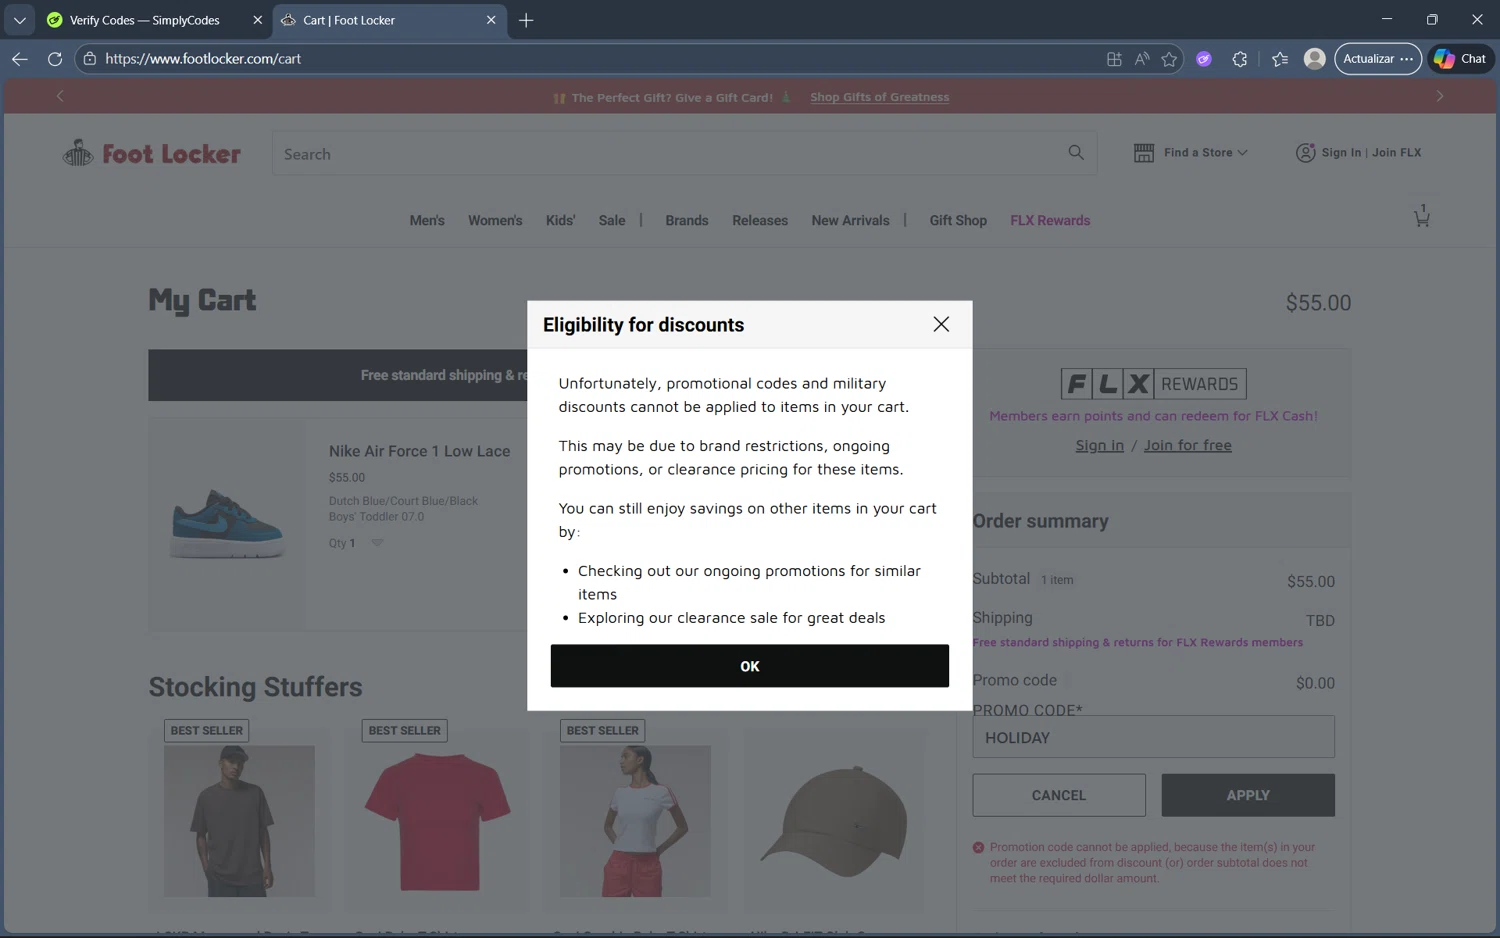Cancel the promo code entry
Viewport: 1500px width, 938px height.
click(x=1059, y=795)
